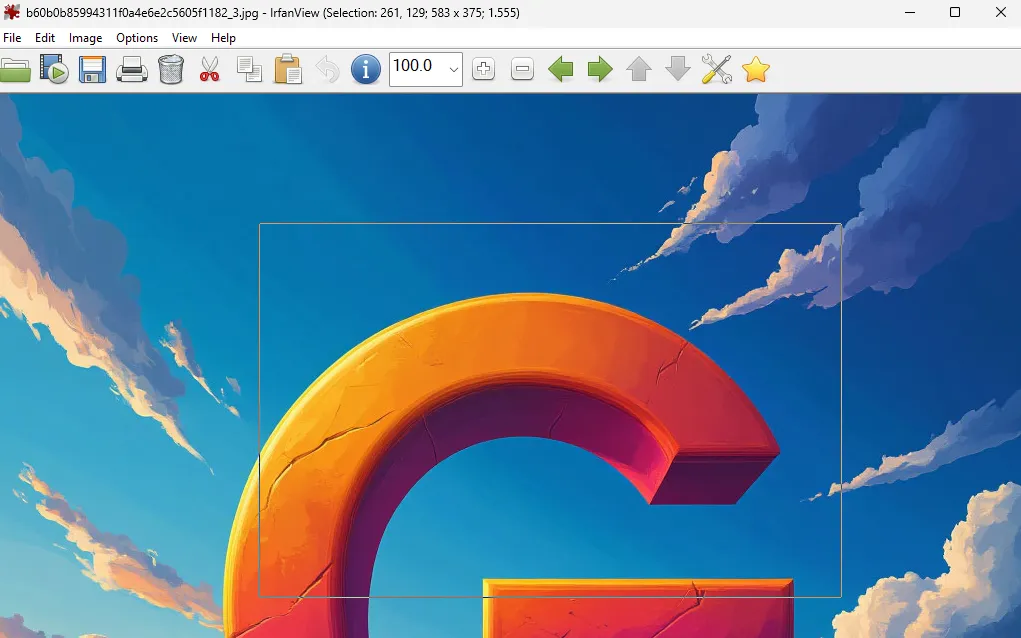Show image information via blue info icon

[366, 69]
